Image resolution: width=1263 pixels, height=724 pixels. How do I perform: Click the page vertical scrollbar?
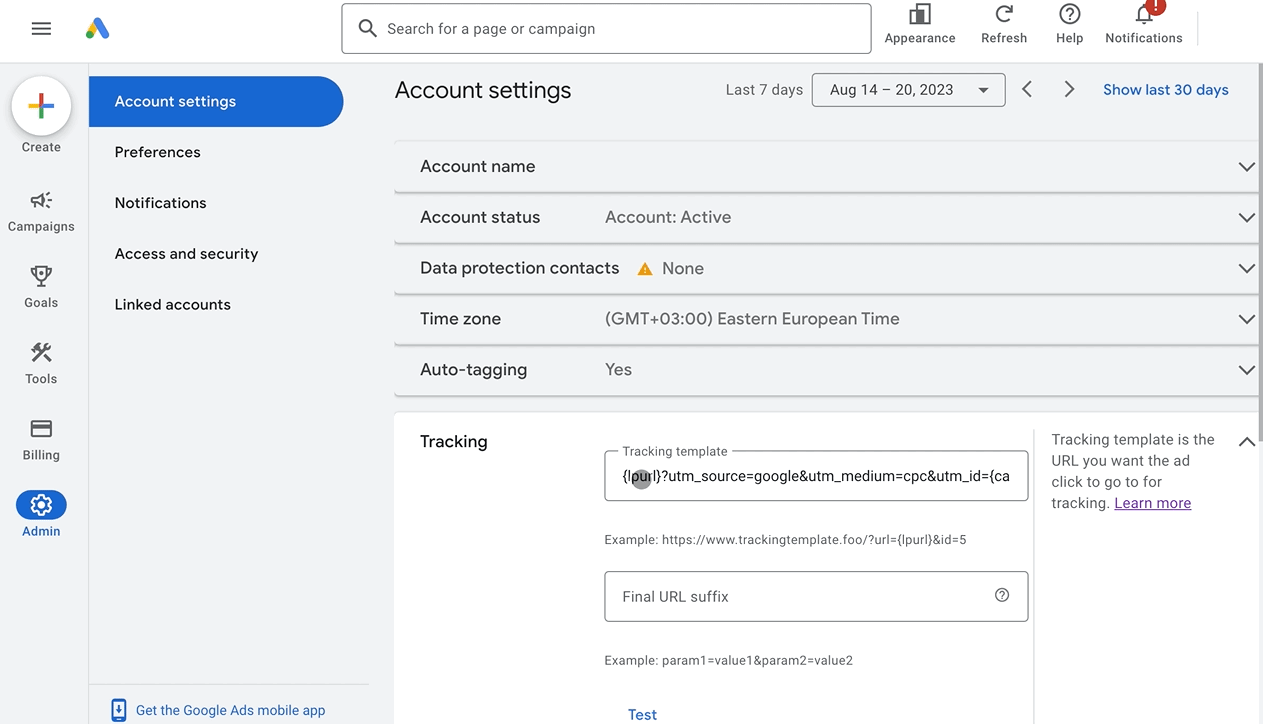tap(1260, 250)
